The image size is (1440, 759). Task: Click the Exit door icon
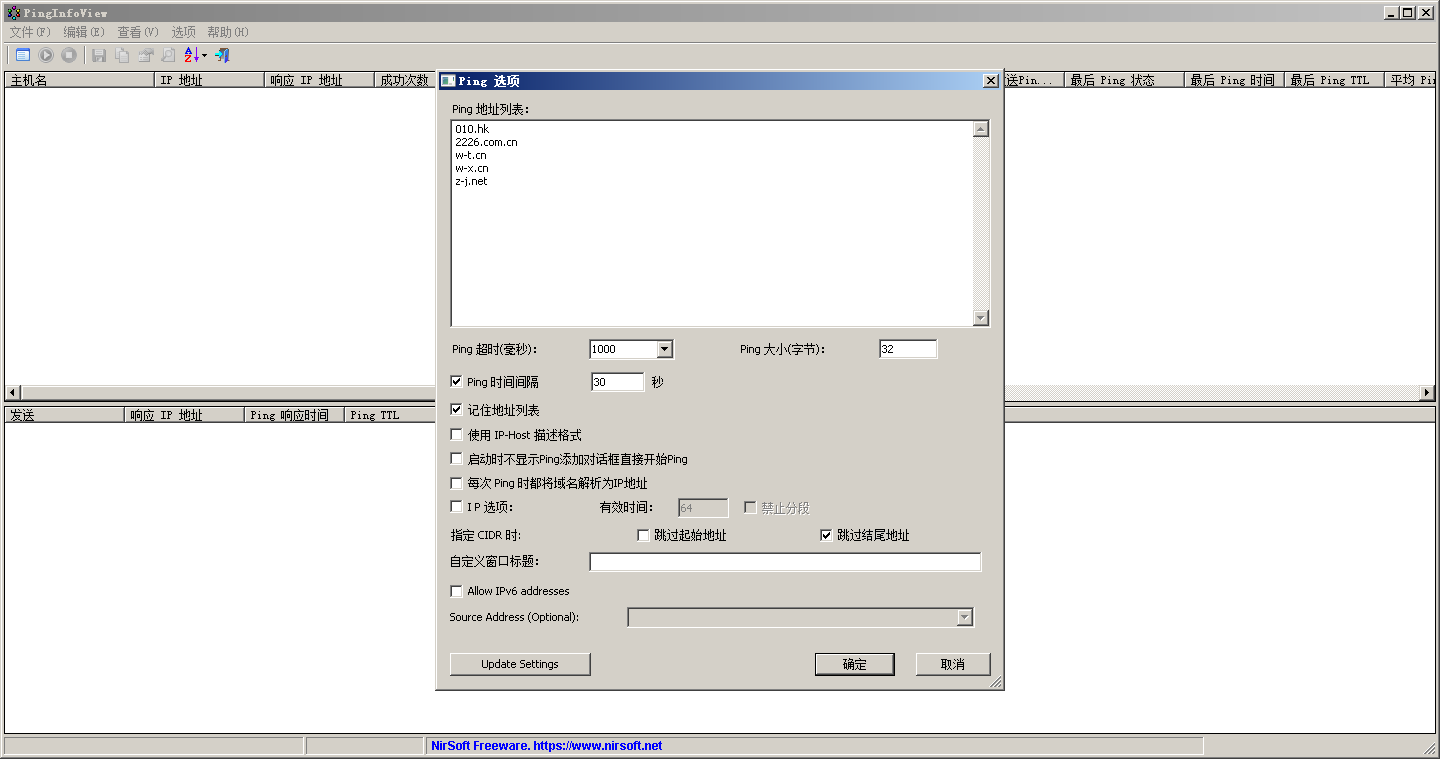point(222,55)
